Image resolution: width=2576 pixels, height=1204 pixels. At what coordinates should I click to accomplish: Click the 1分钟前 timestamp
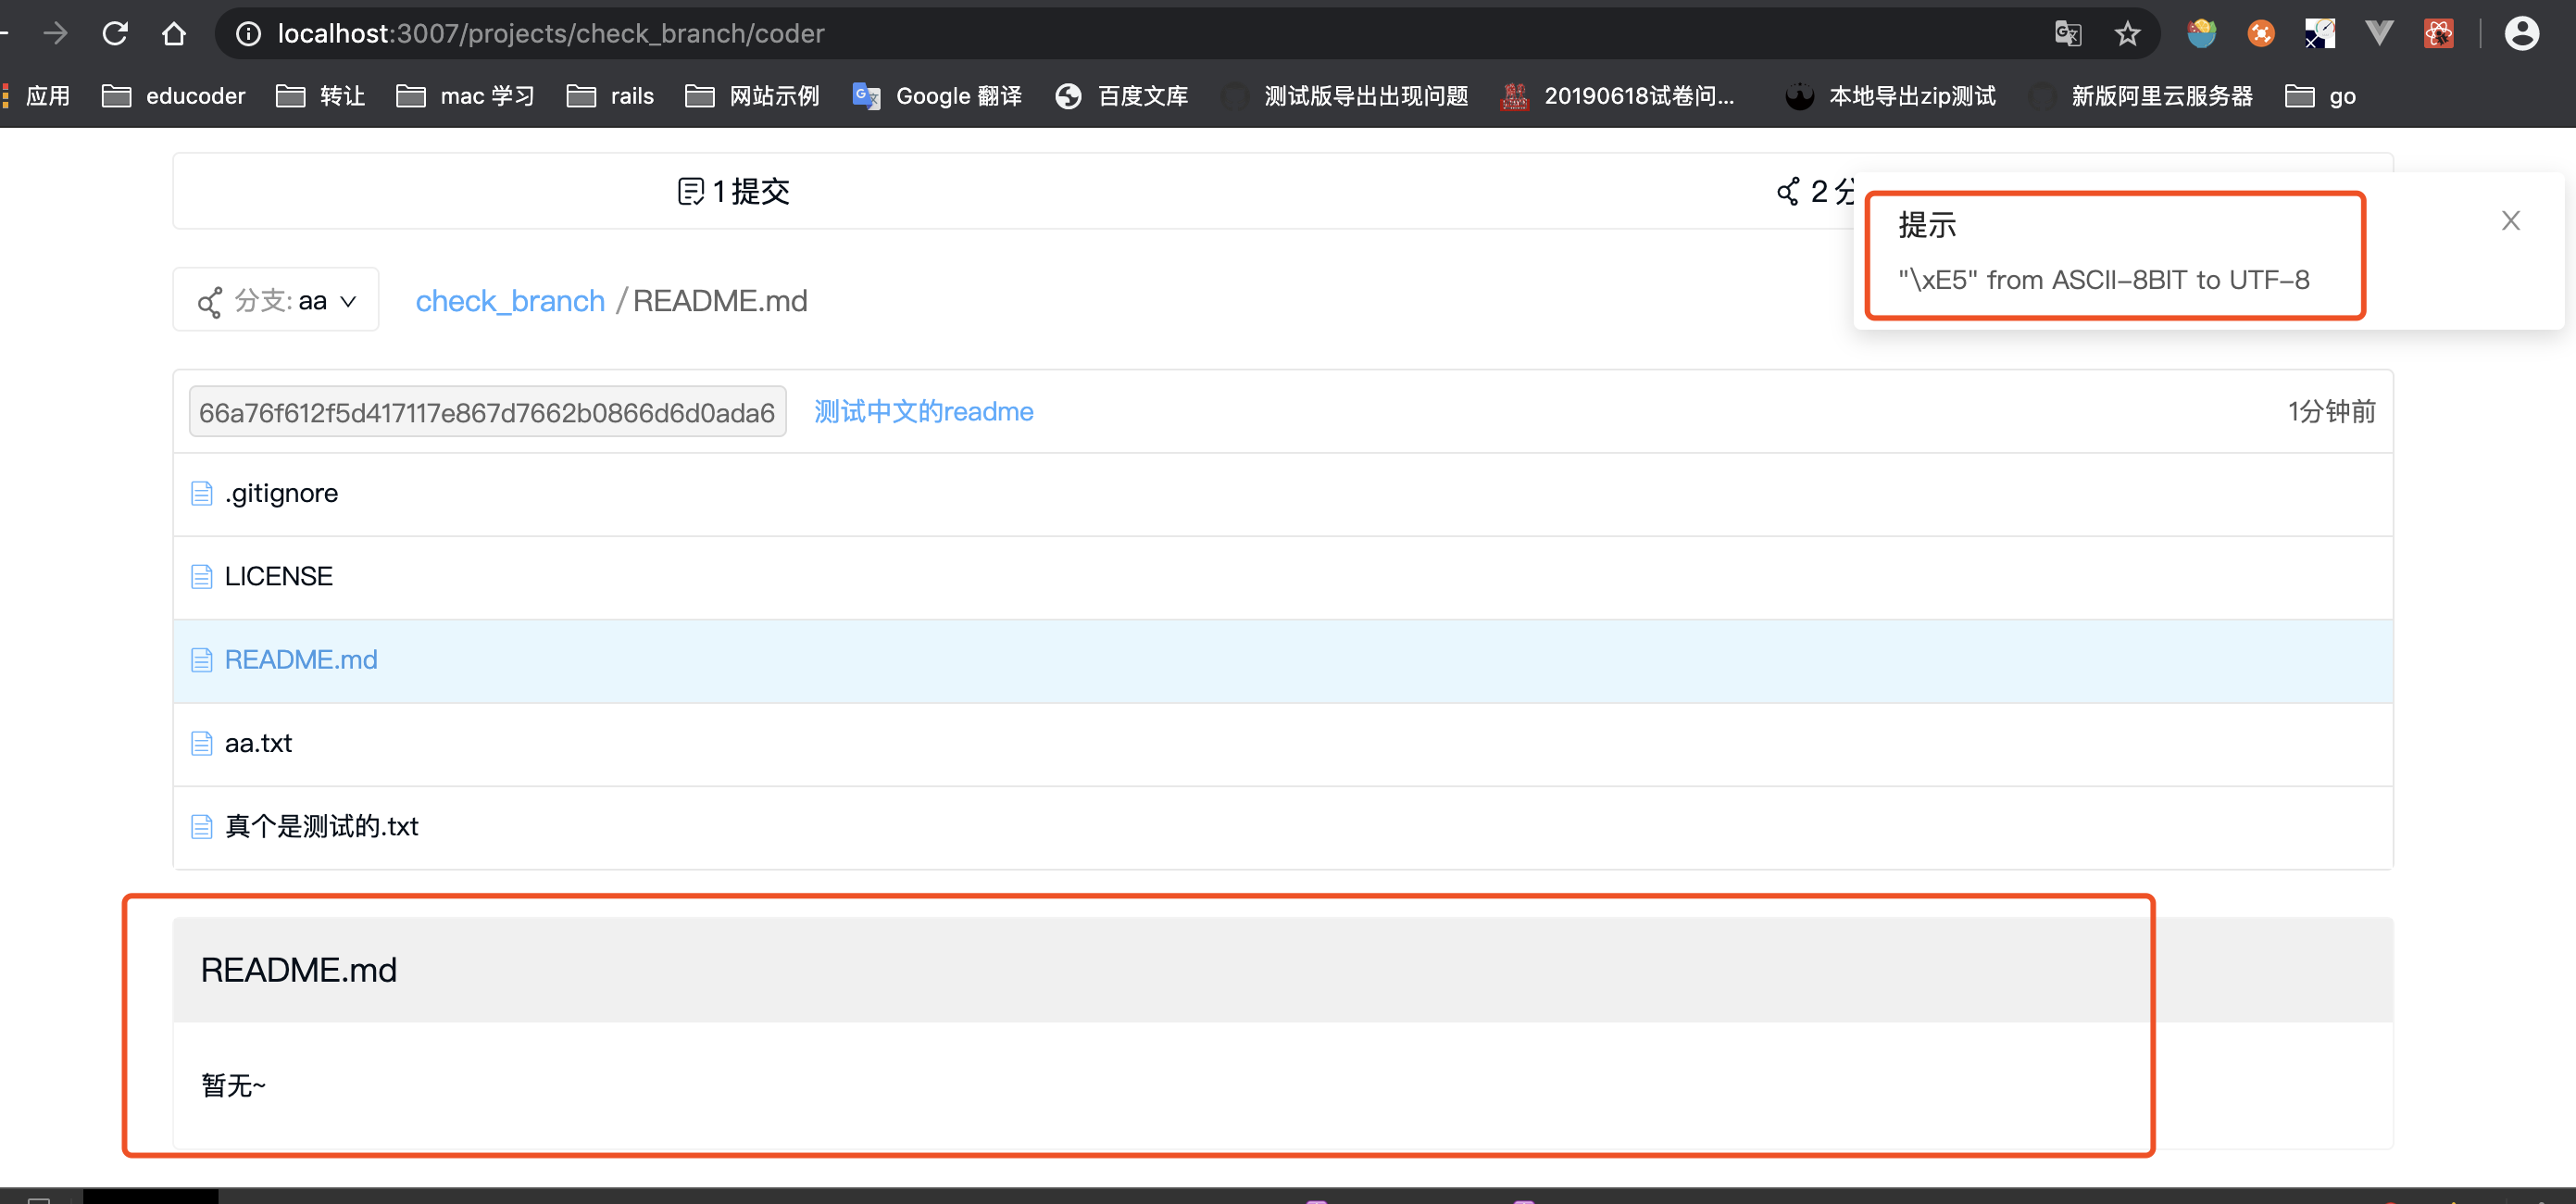pyautogui.click(x=2331, y=411)
